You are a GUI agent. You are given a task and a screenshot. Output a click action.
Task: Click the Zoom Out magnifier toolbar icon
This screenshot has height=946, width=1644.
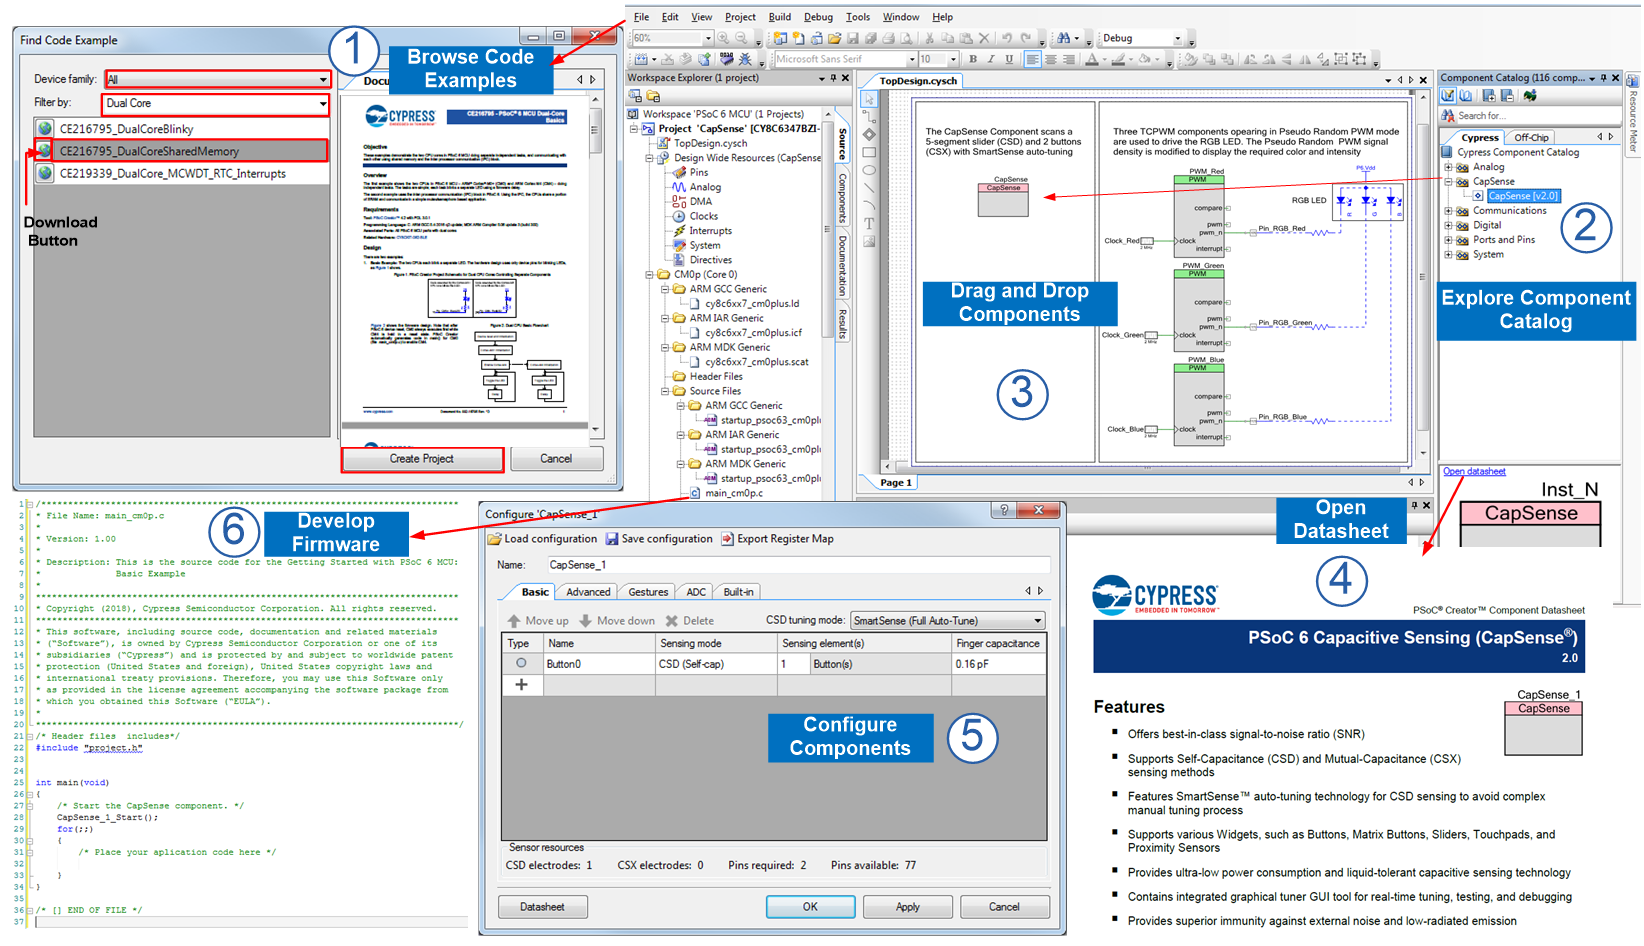coord(741,38)
